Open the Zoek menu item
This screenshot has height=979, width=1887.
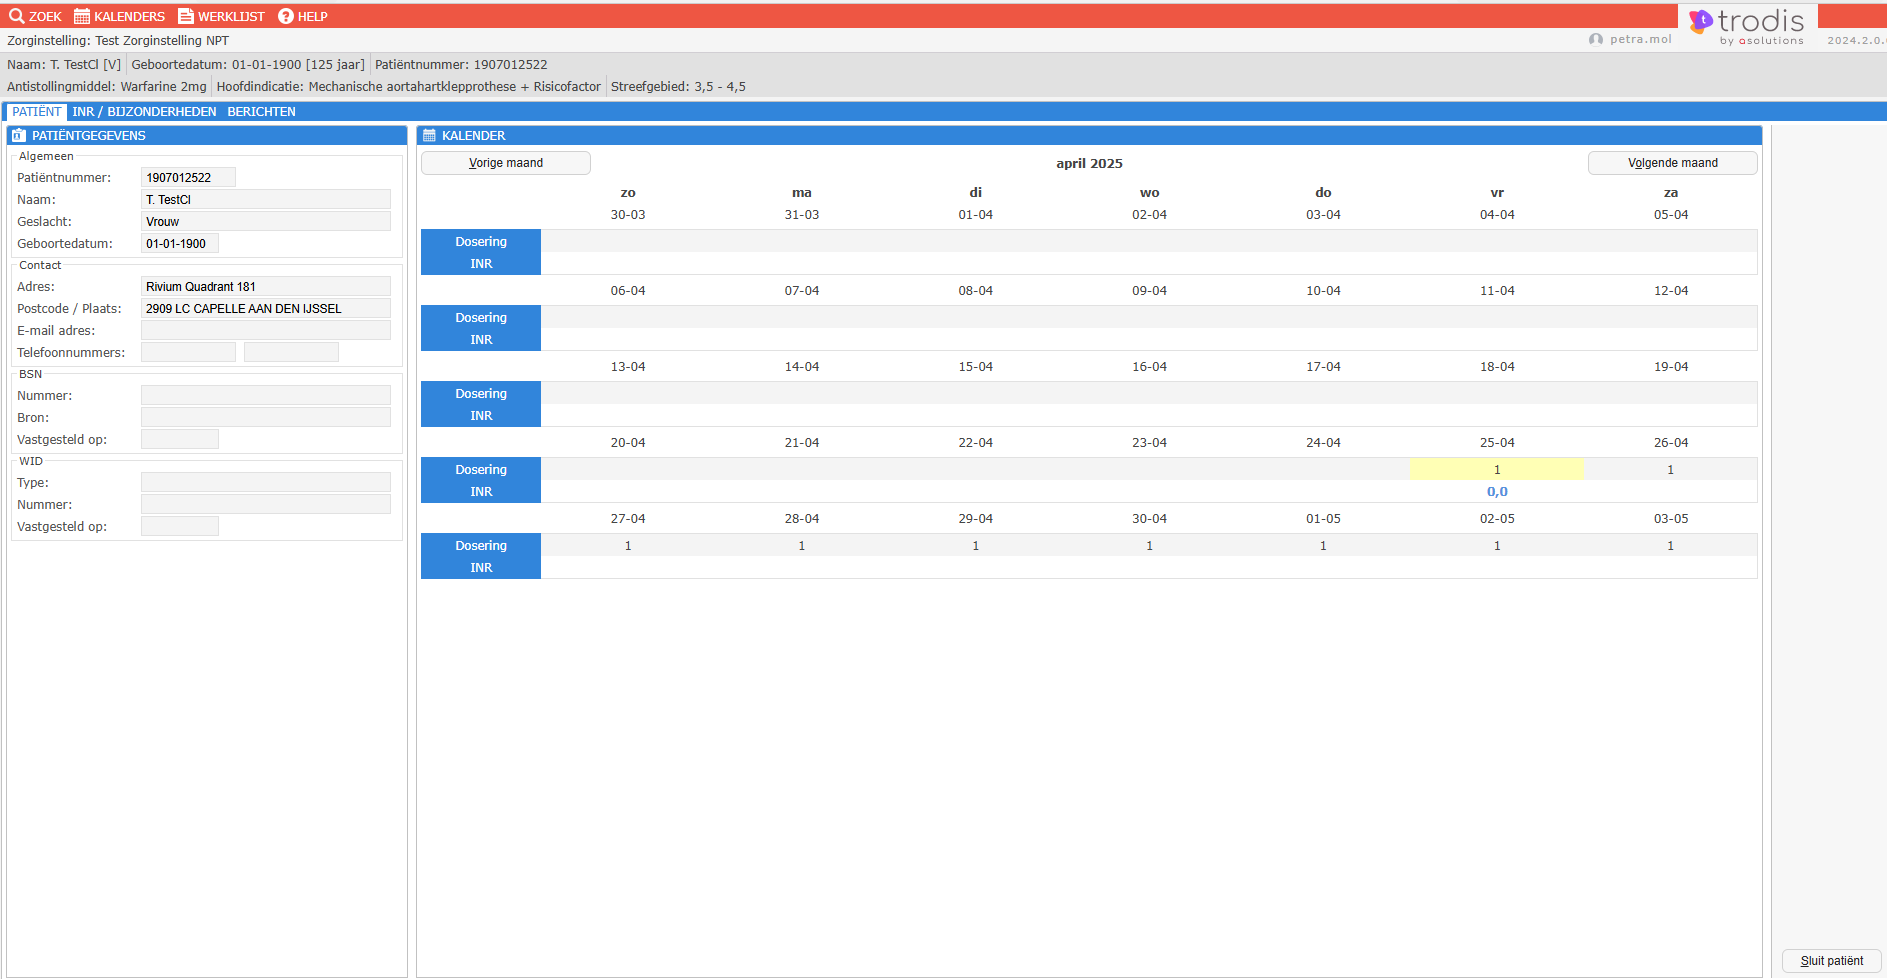point(35,16)
